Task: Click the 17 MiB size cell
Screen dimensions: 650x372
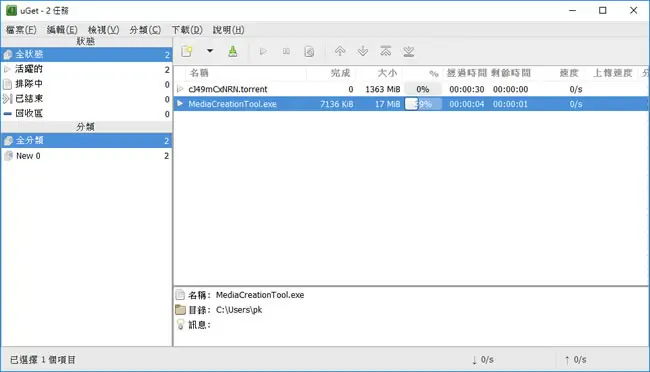Action: 388,104
